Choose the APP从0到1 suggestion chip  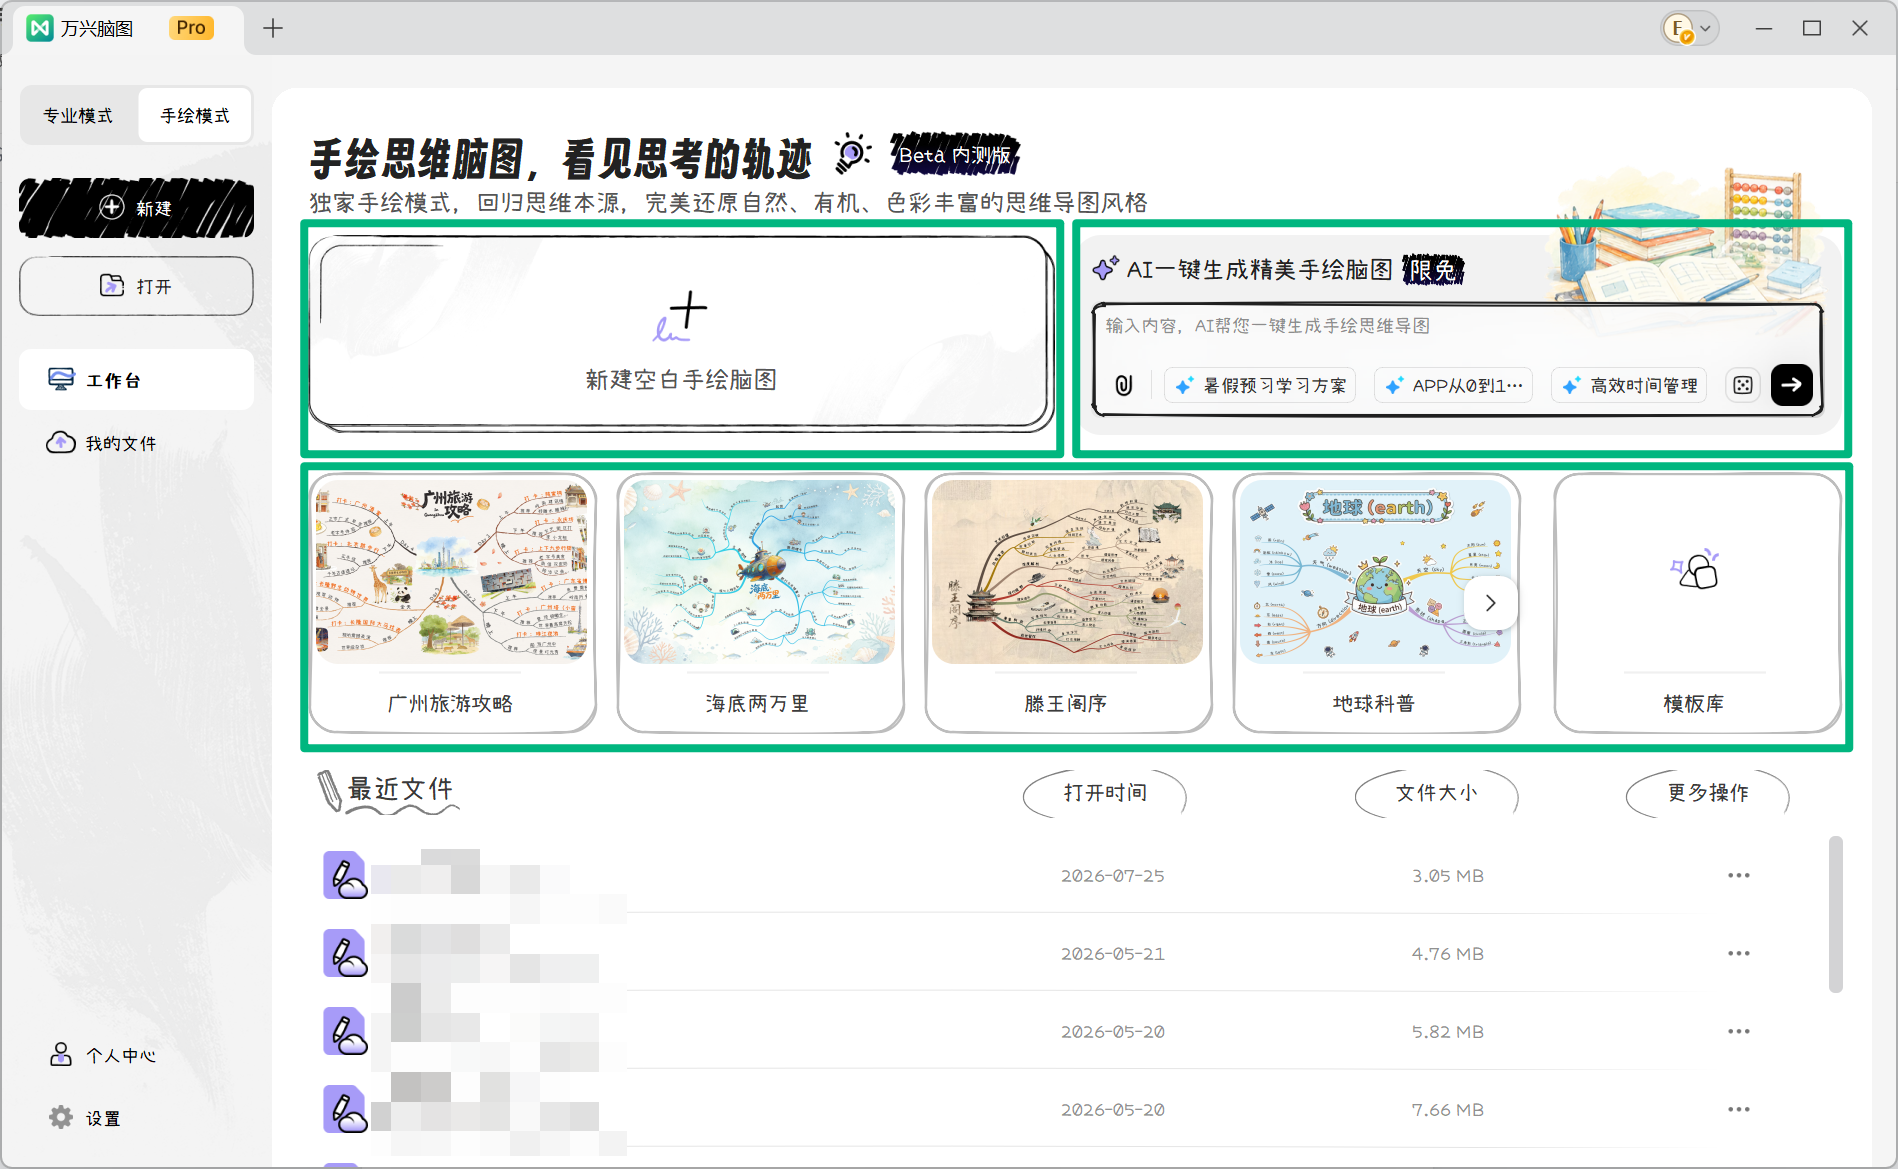point(1453,385)
